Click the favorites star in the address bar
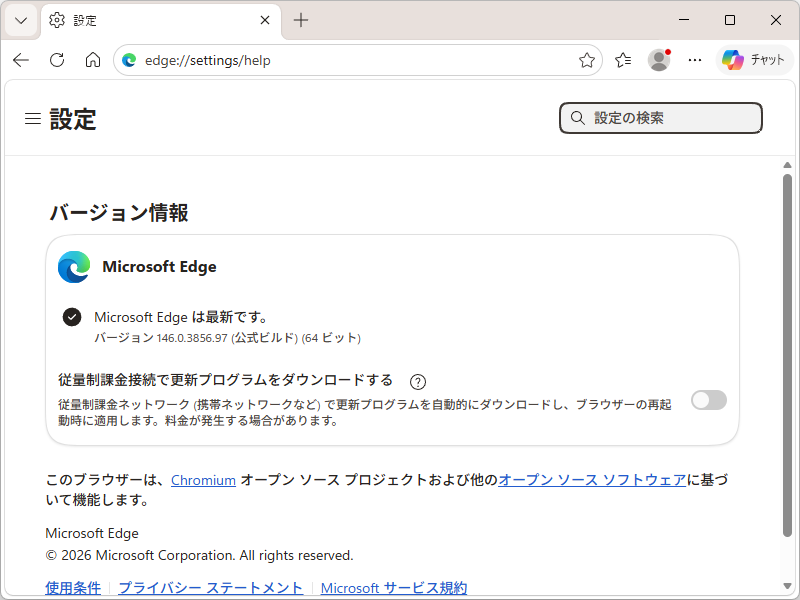This screenshot has height=600, width=800. [x=587, y=60]
